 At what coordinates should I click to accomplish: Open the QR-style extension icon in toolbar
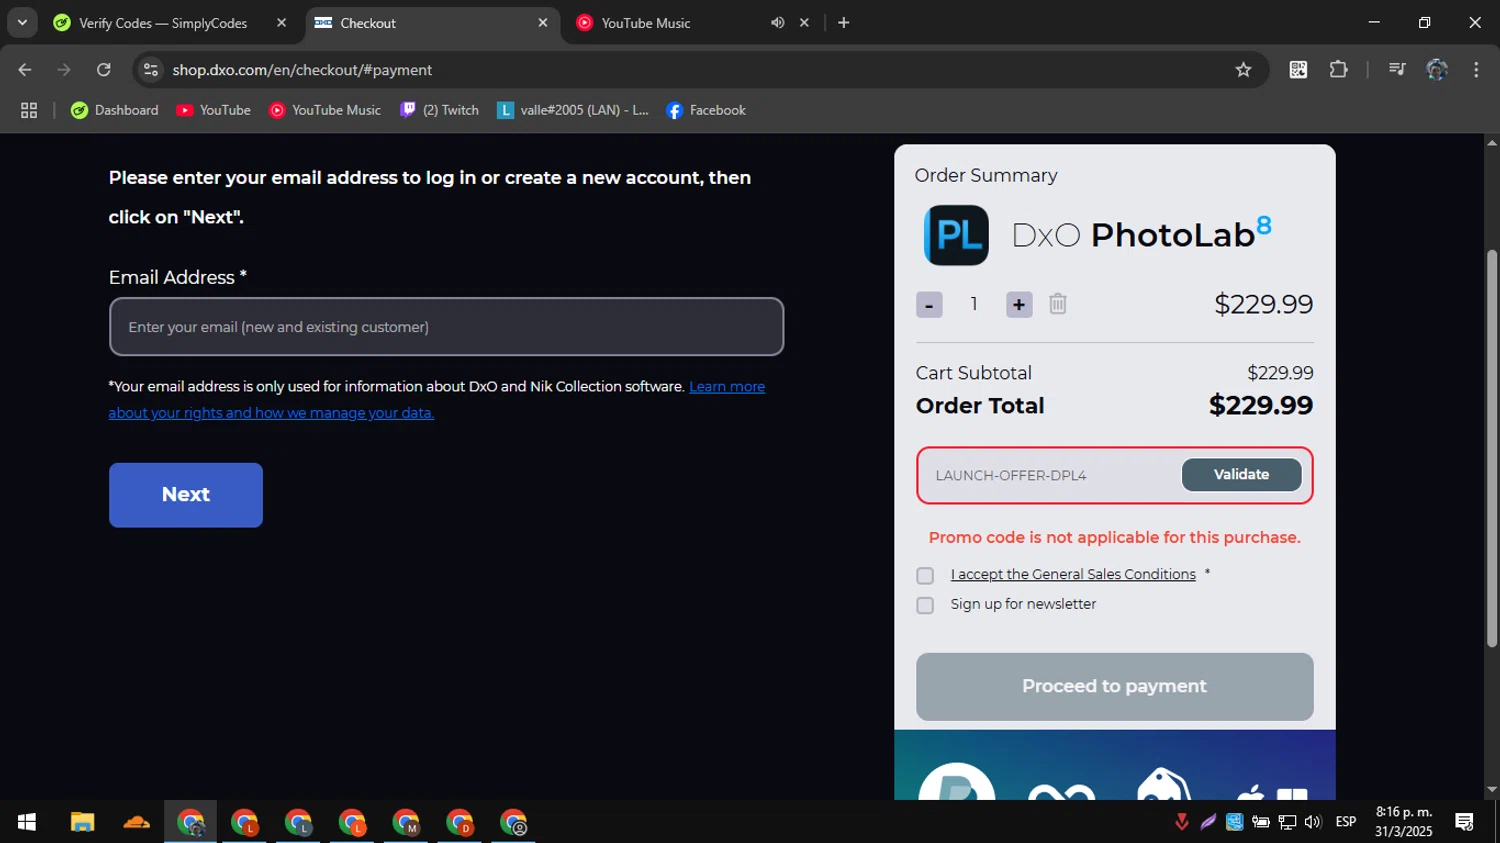1298,70
